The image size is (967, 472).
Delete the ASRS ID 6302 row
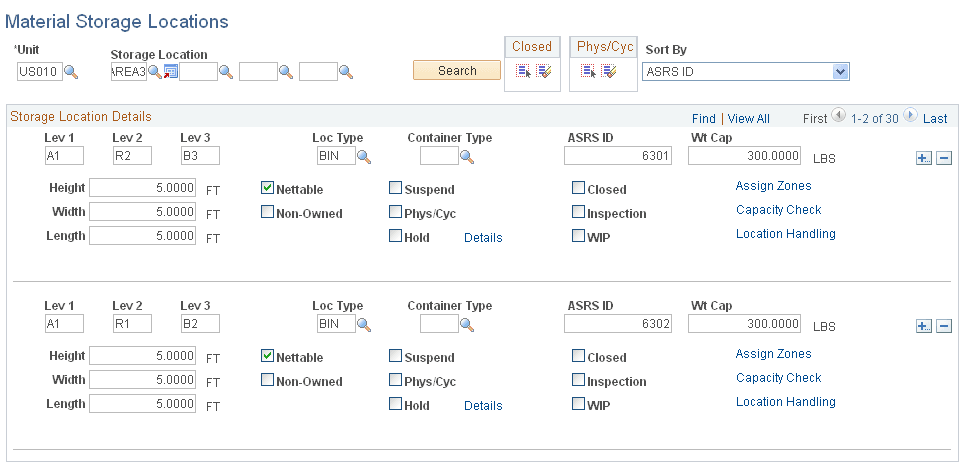tap(943, 326)
